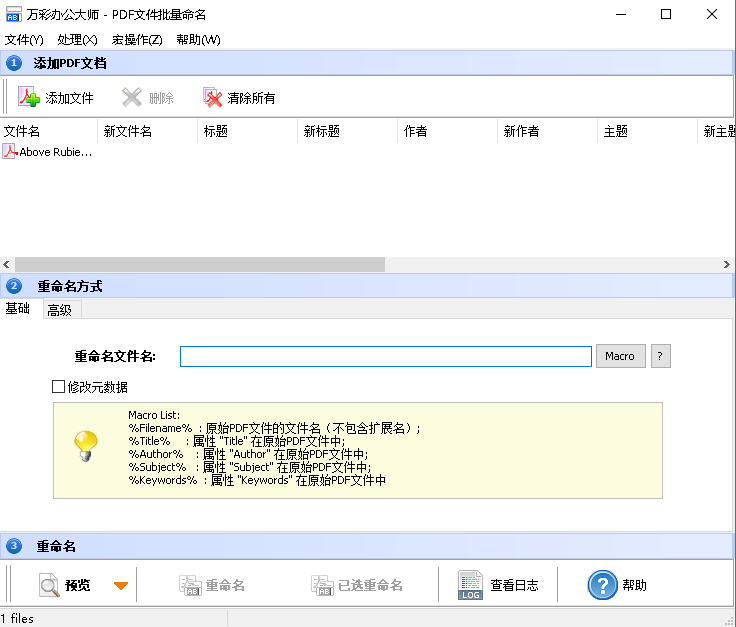Click the blue 帮助 question mark icon

[602, 585]
